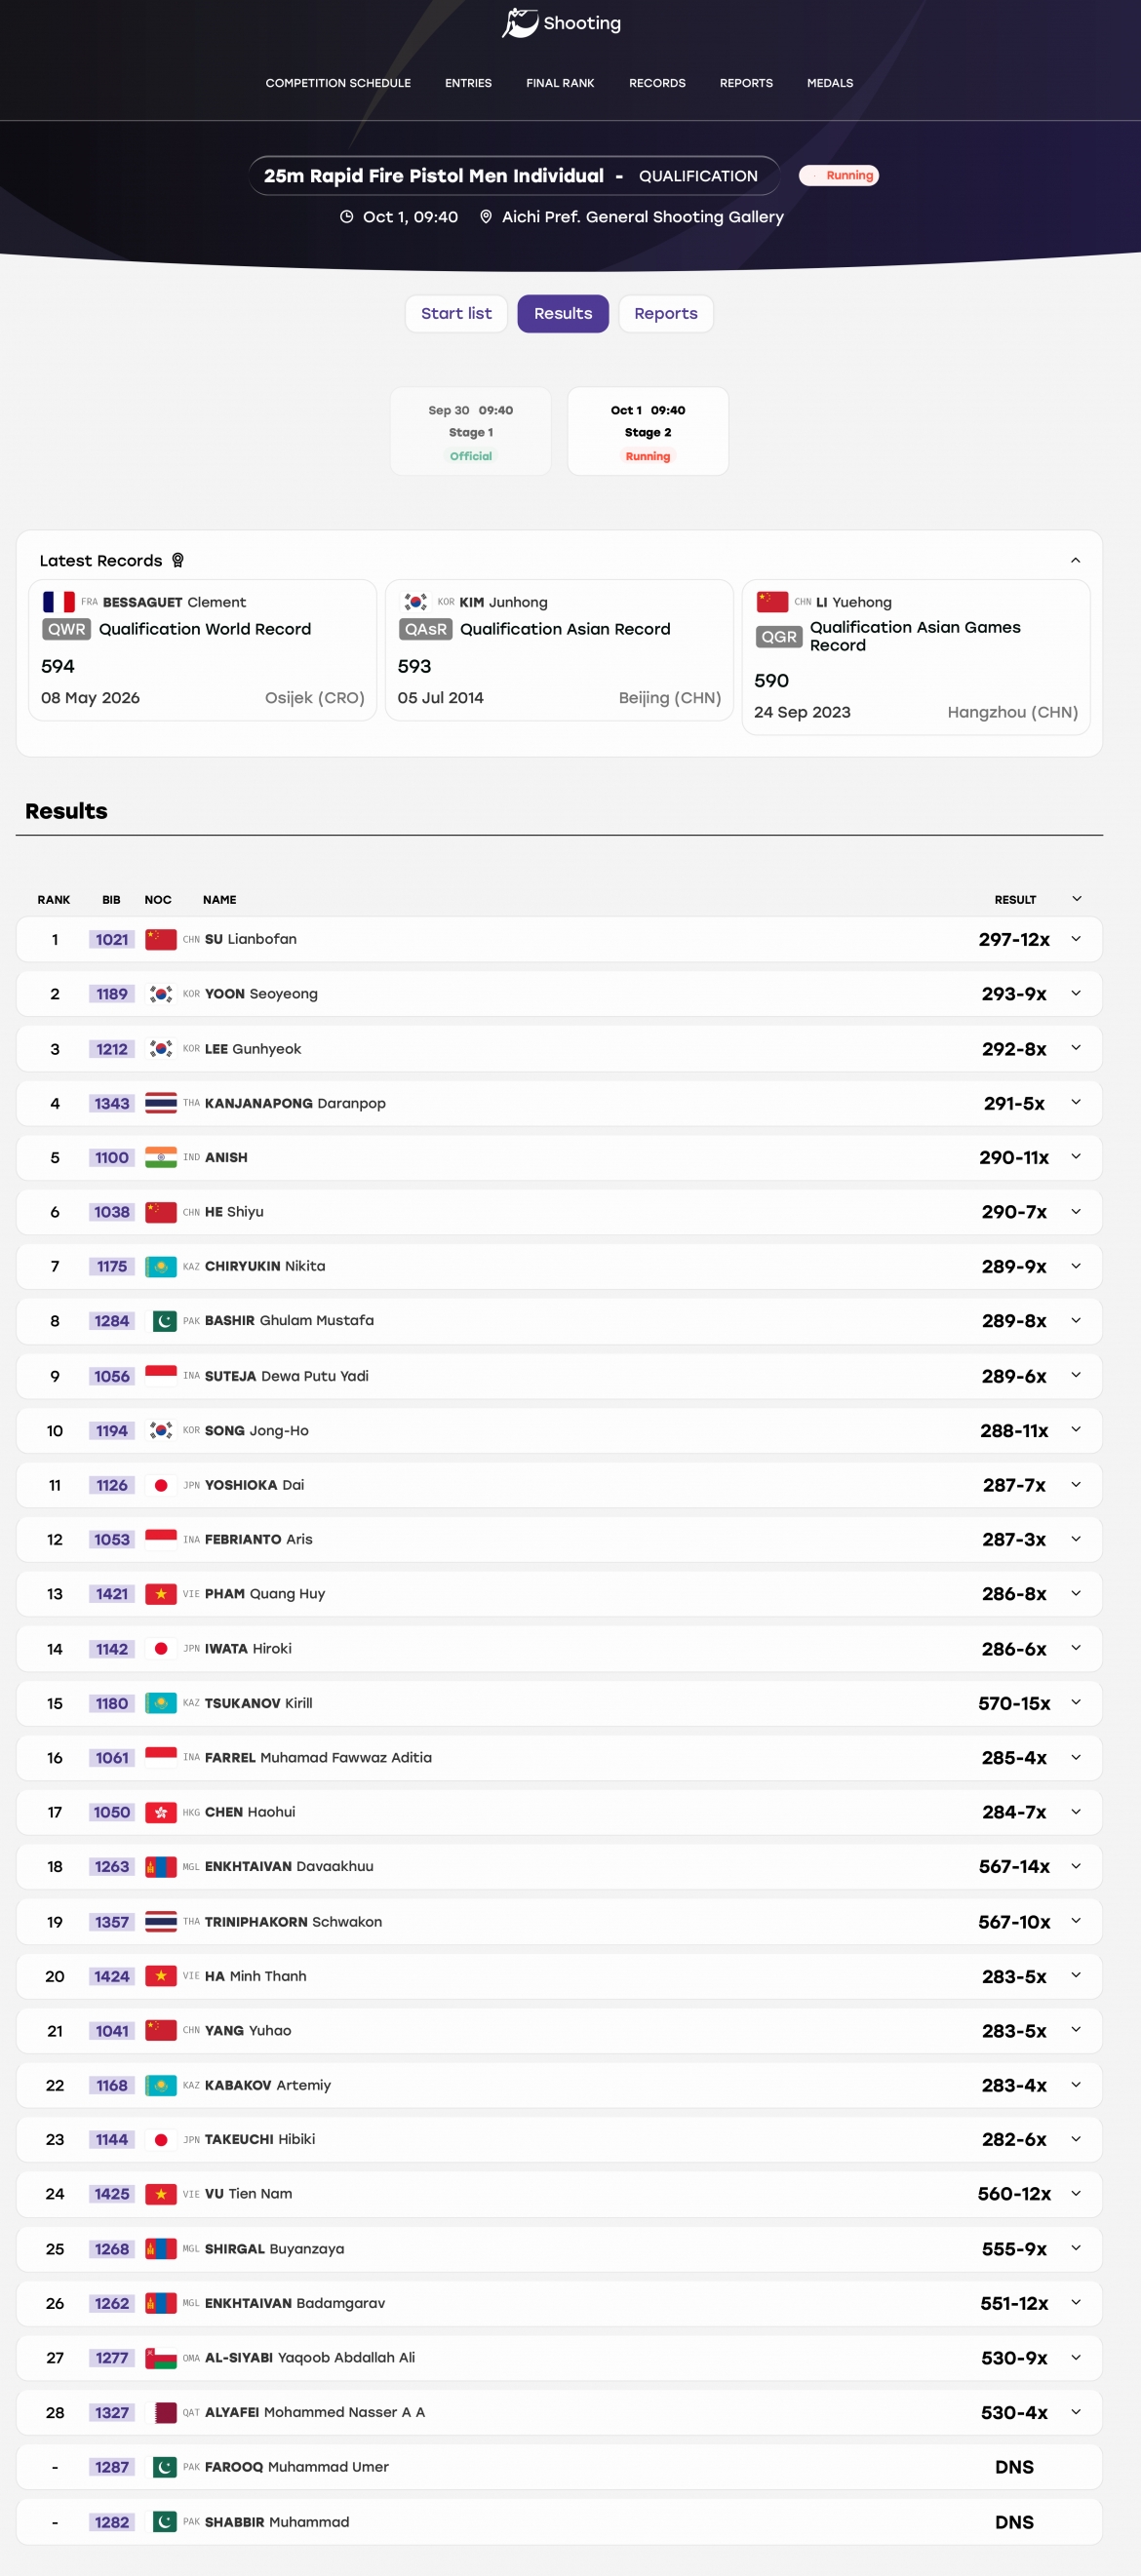Viewport: 1141px width, 2576px height.
Task: Click the Mongolia flag in ENKHTAIVAN Davaakhuu row
Action: pos(161,1867)
